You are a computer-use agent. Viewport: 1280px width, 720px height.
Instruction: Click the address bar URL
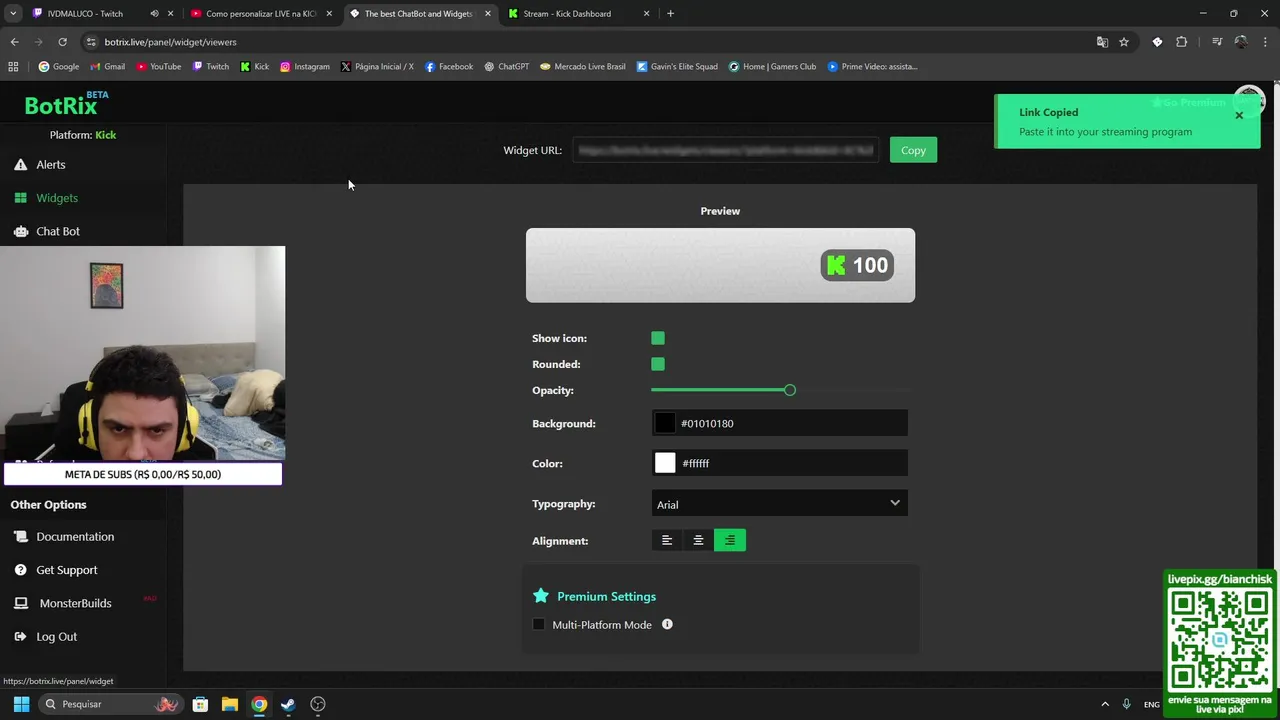(x=170, y=42)
